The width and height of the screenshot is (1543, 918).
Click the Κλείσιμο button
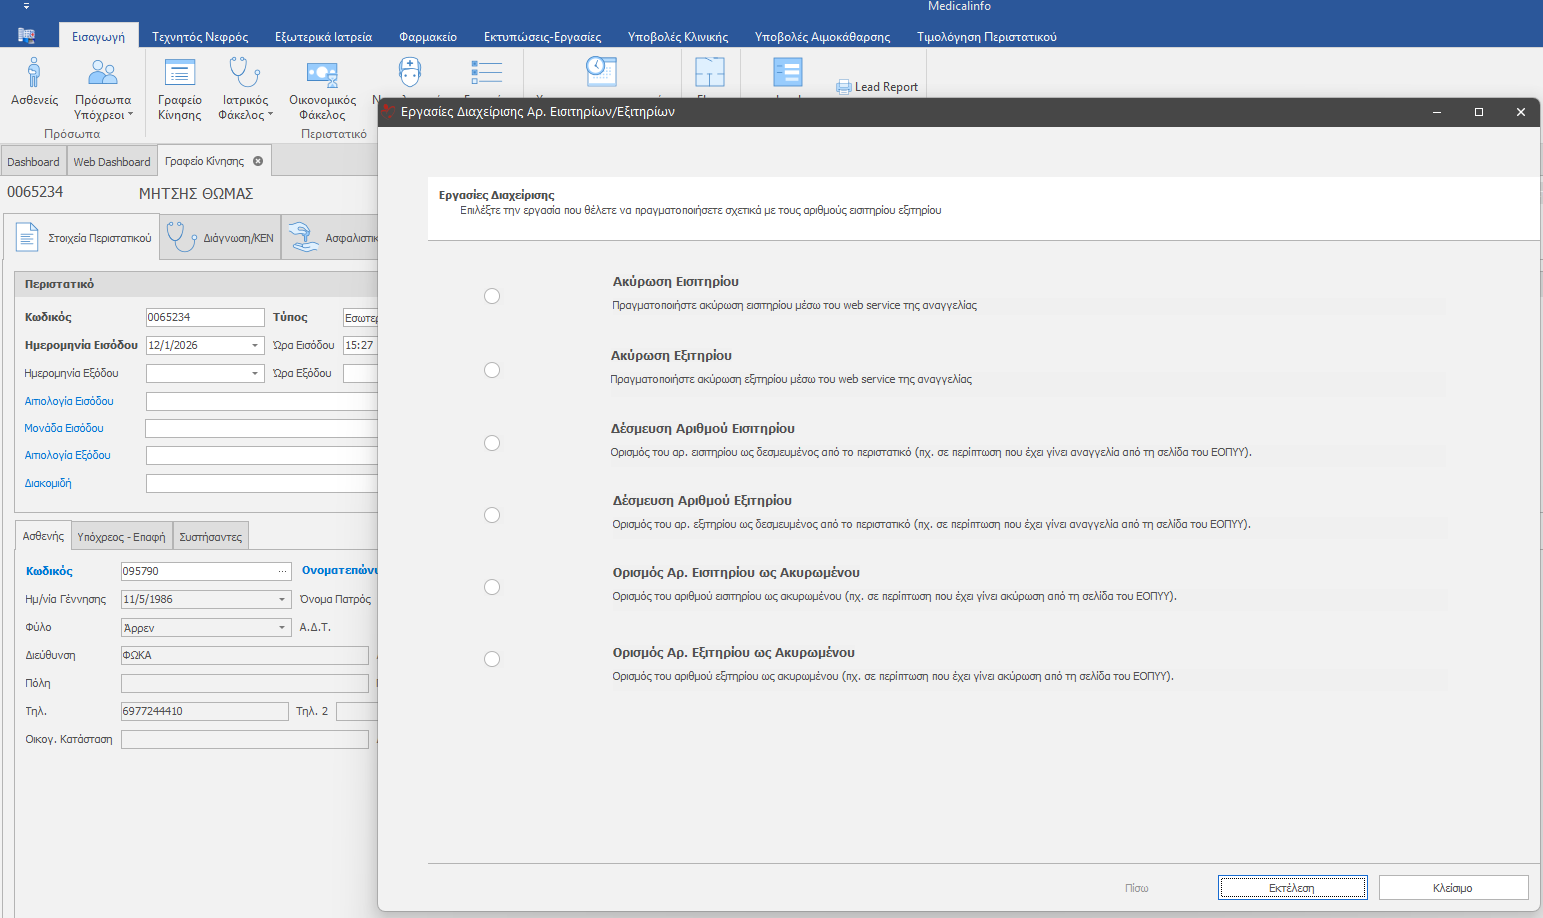(1452, 888)
